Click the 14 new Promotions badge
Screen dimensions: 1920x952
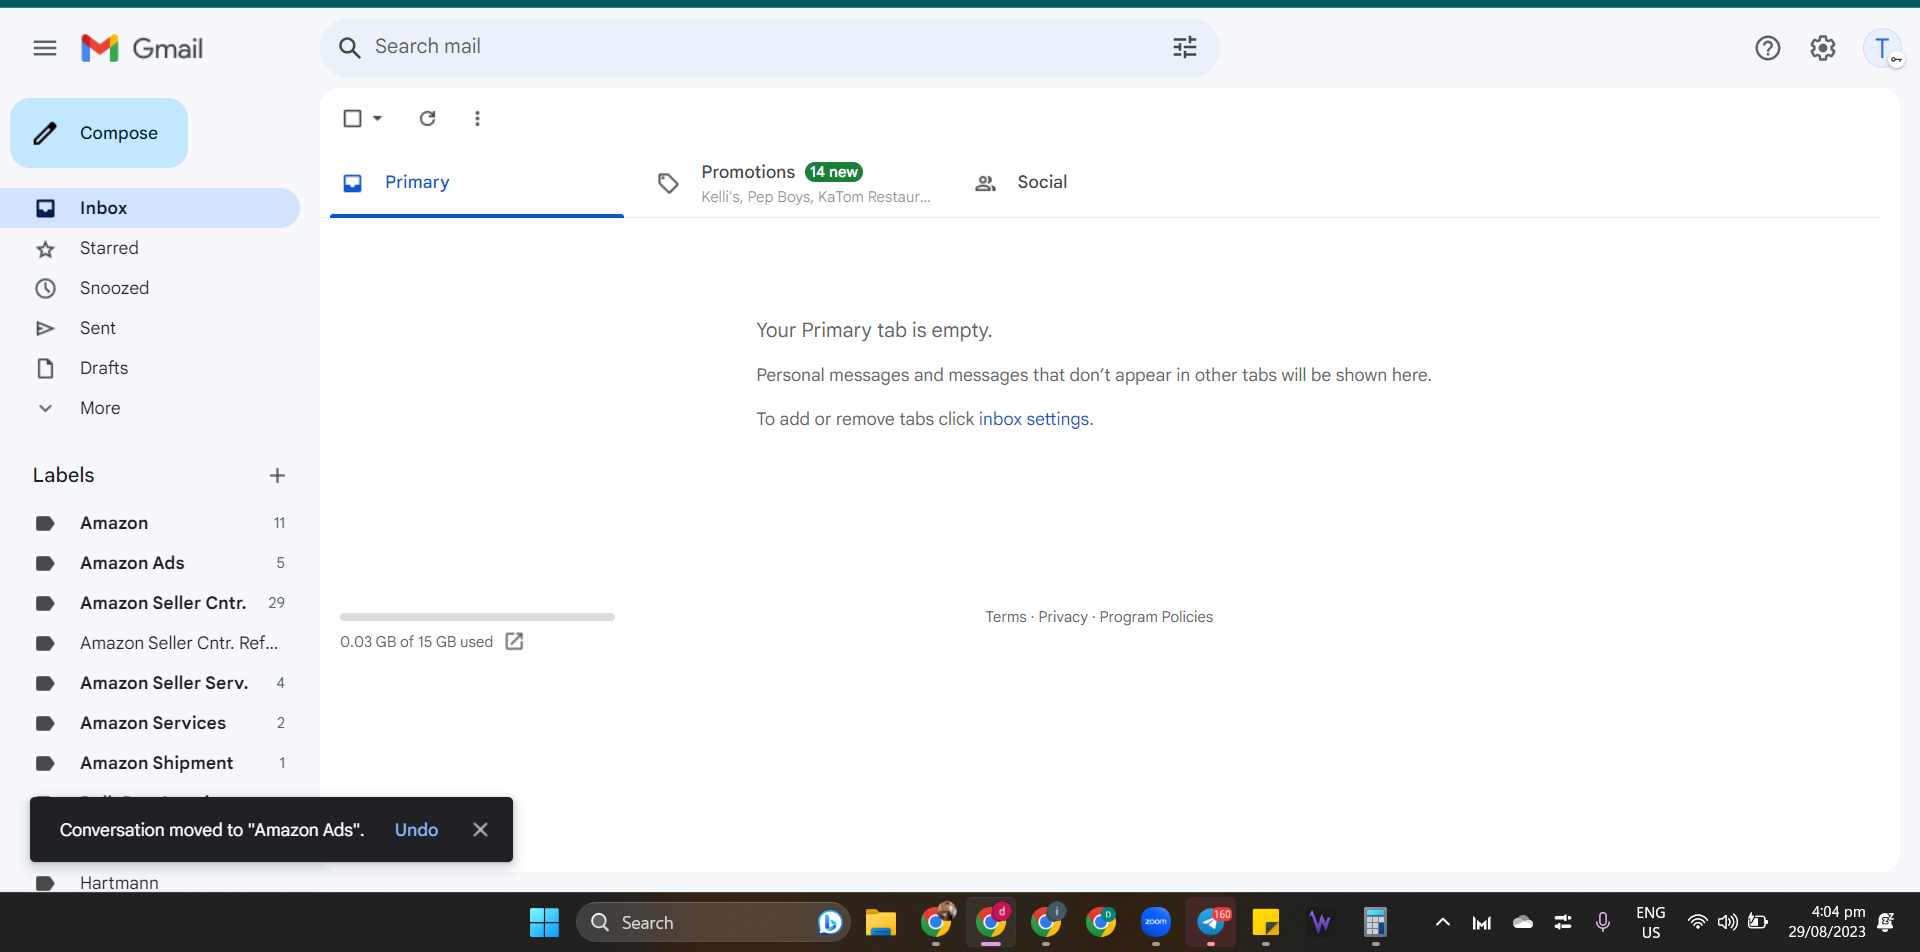834,172
